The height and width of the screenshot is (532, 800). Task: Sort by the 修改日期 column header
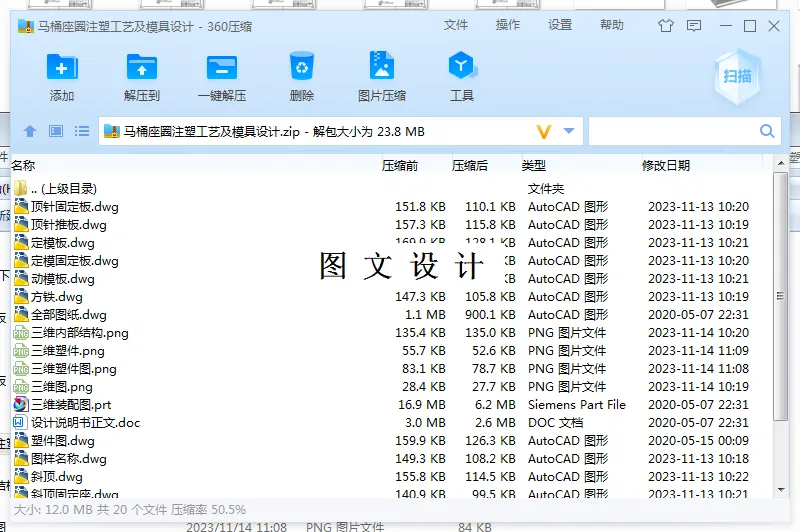(666, 165)
